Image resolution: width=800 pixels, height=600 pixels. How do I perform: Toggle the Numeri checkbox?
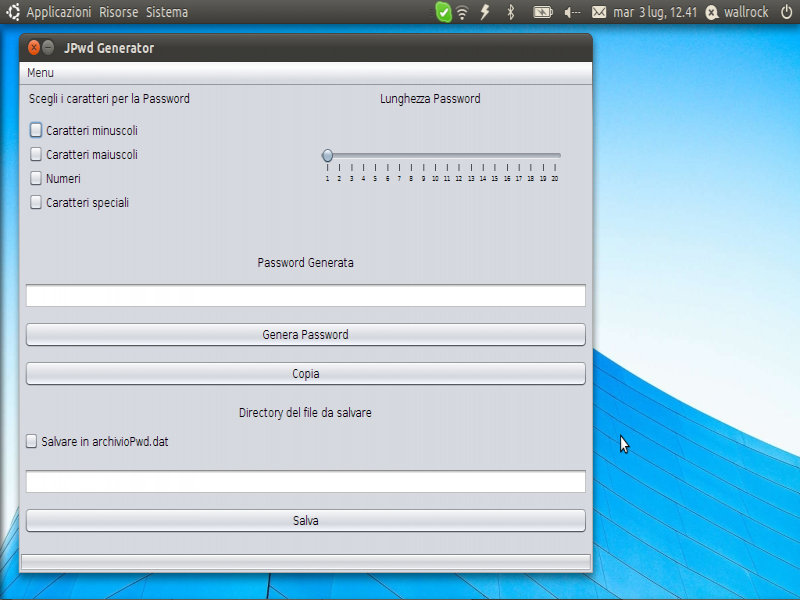36,178
